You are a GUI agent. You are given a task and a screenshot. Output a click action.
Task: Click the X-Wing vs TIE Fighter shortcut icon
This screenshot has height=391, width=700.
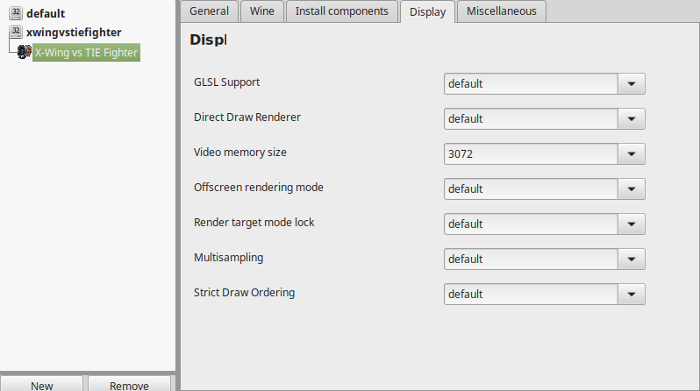point(24,52)
